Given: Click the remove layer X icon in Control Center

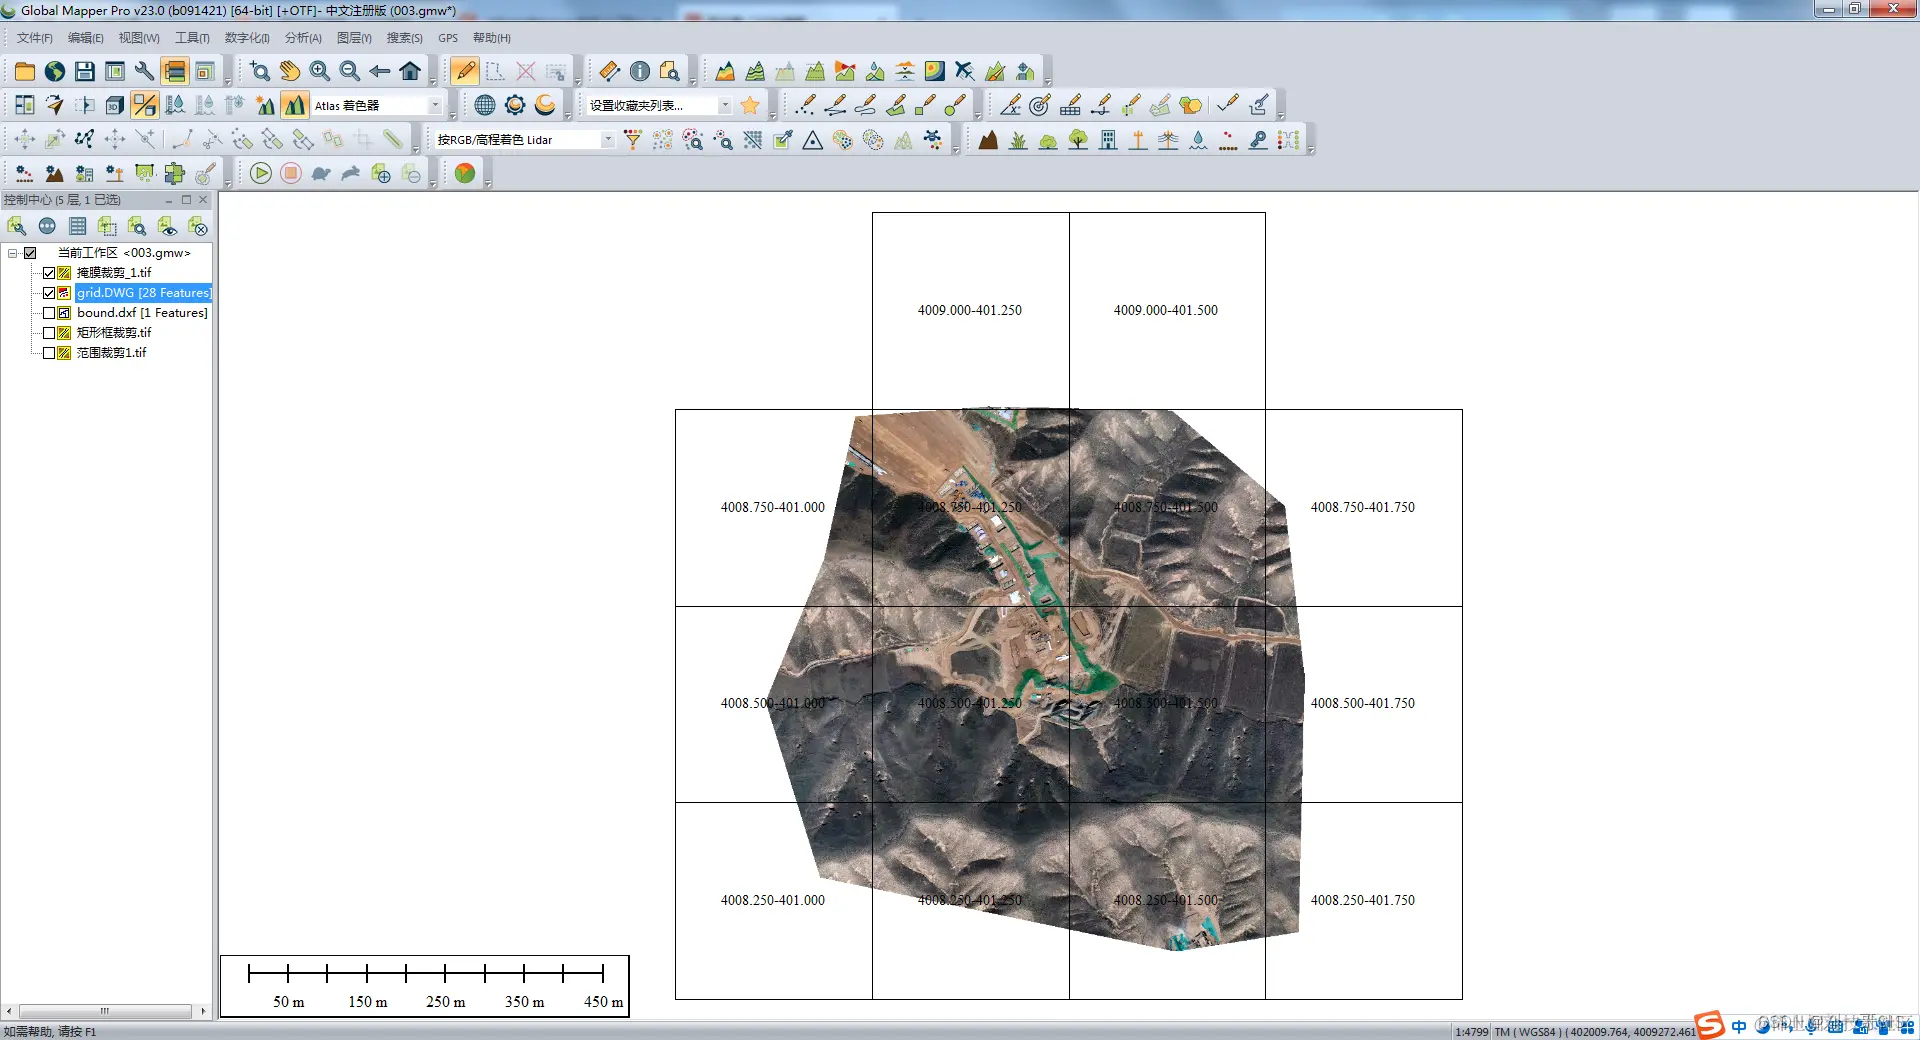Looking at the screenshot, I should coord(197,226).
